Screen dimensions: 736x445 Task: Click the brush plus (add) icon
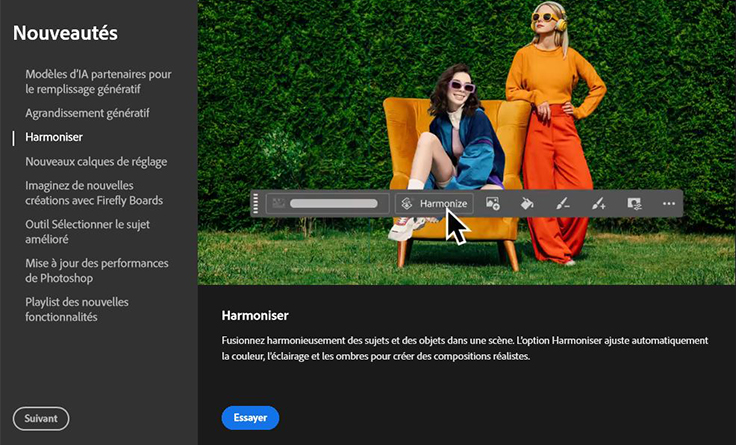tap(598, 203)
